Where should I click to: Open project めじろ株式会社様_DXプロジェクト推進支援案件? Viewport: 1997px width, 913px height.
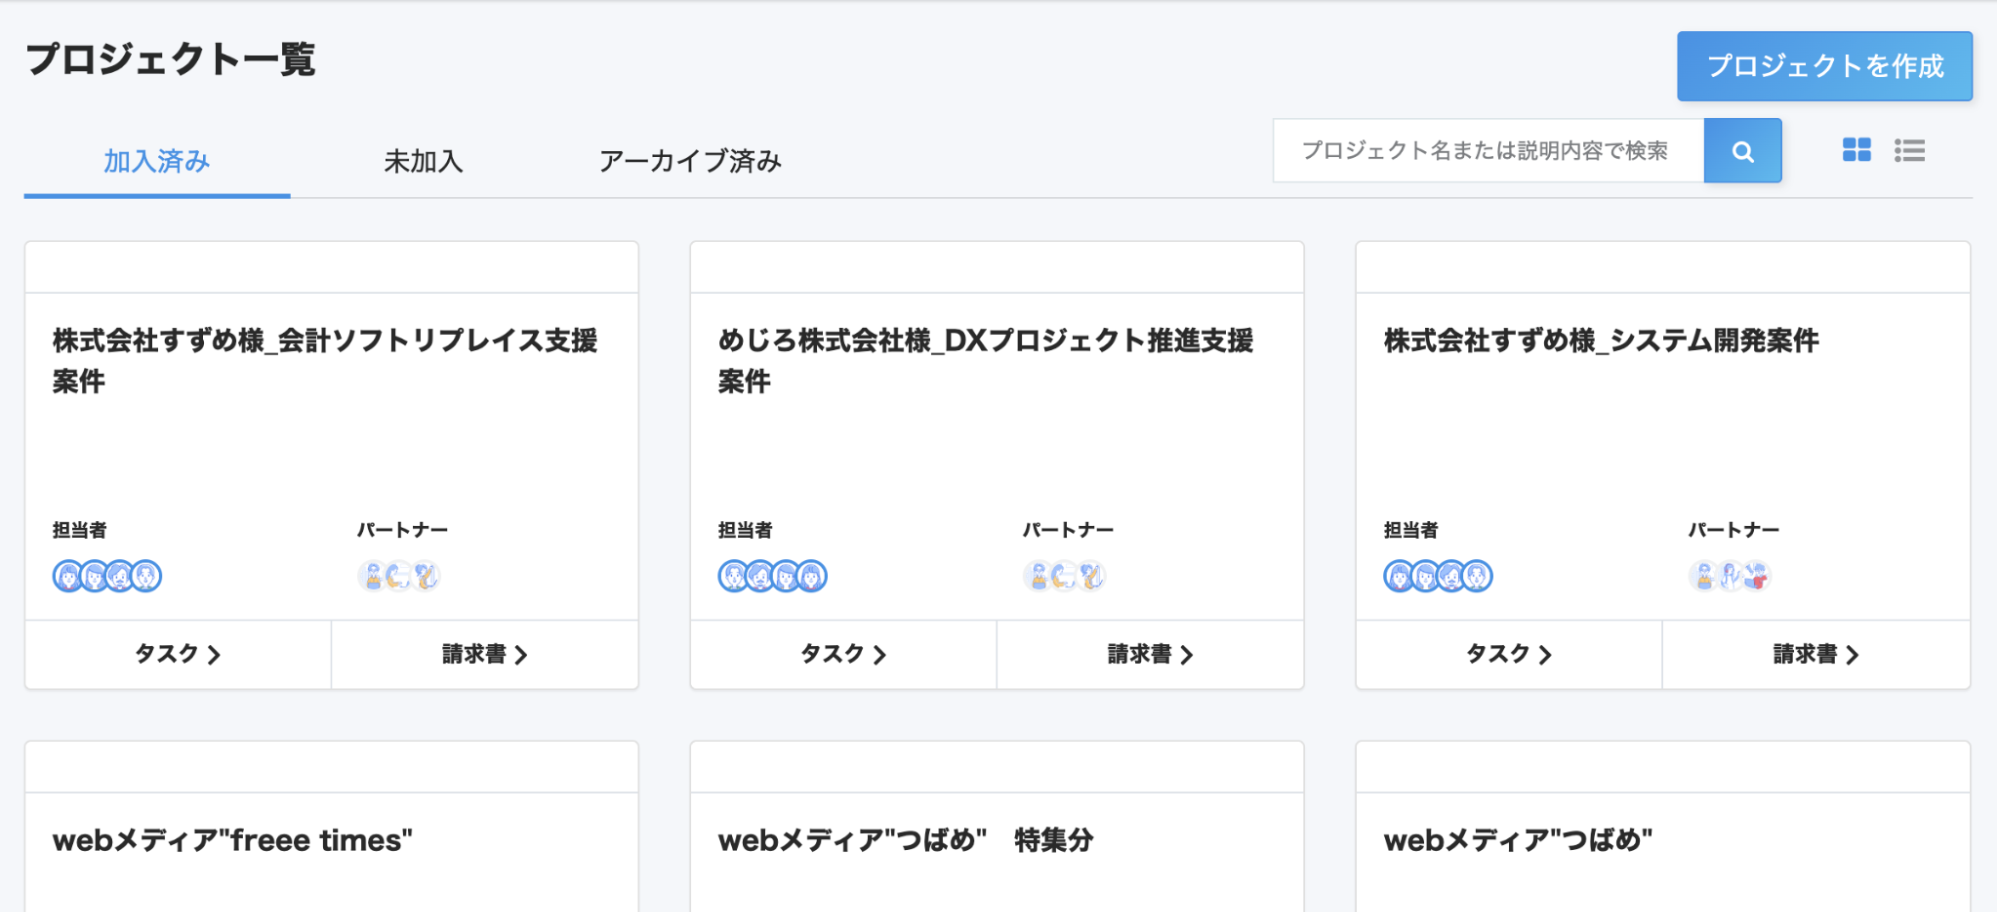point(985,360)
